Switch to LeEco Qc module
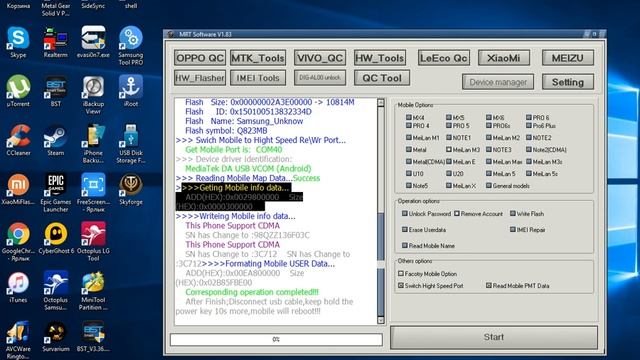Viewport: 640px width, 360px height. coord(443,58)
